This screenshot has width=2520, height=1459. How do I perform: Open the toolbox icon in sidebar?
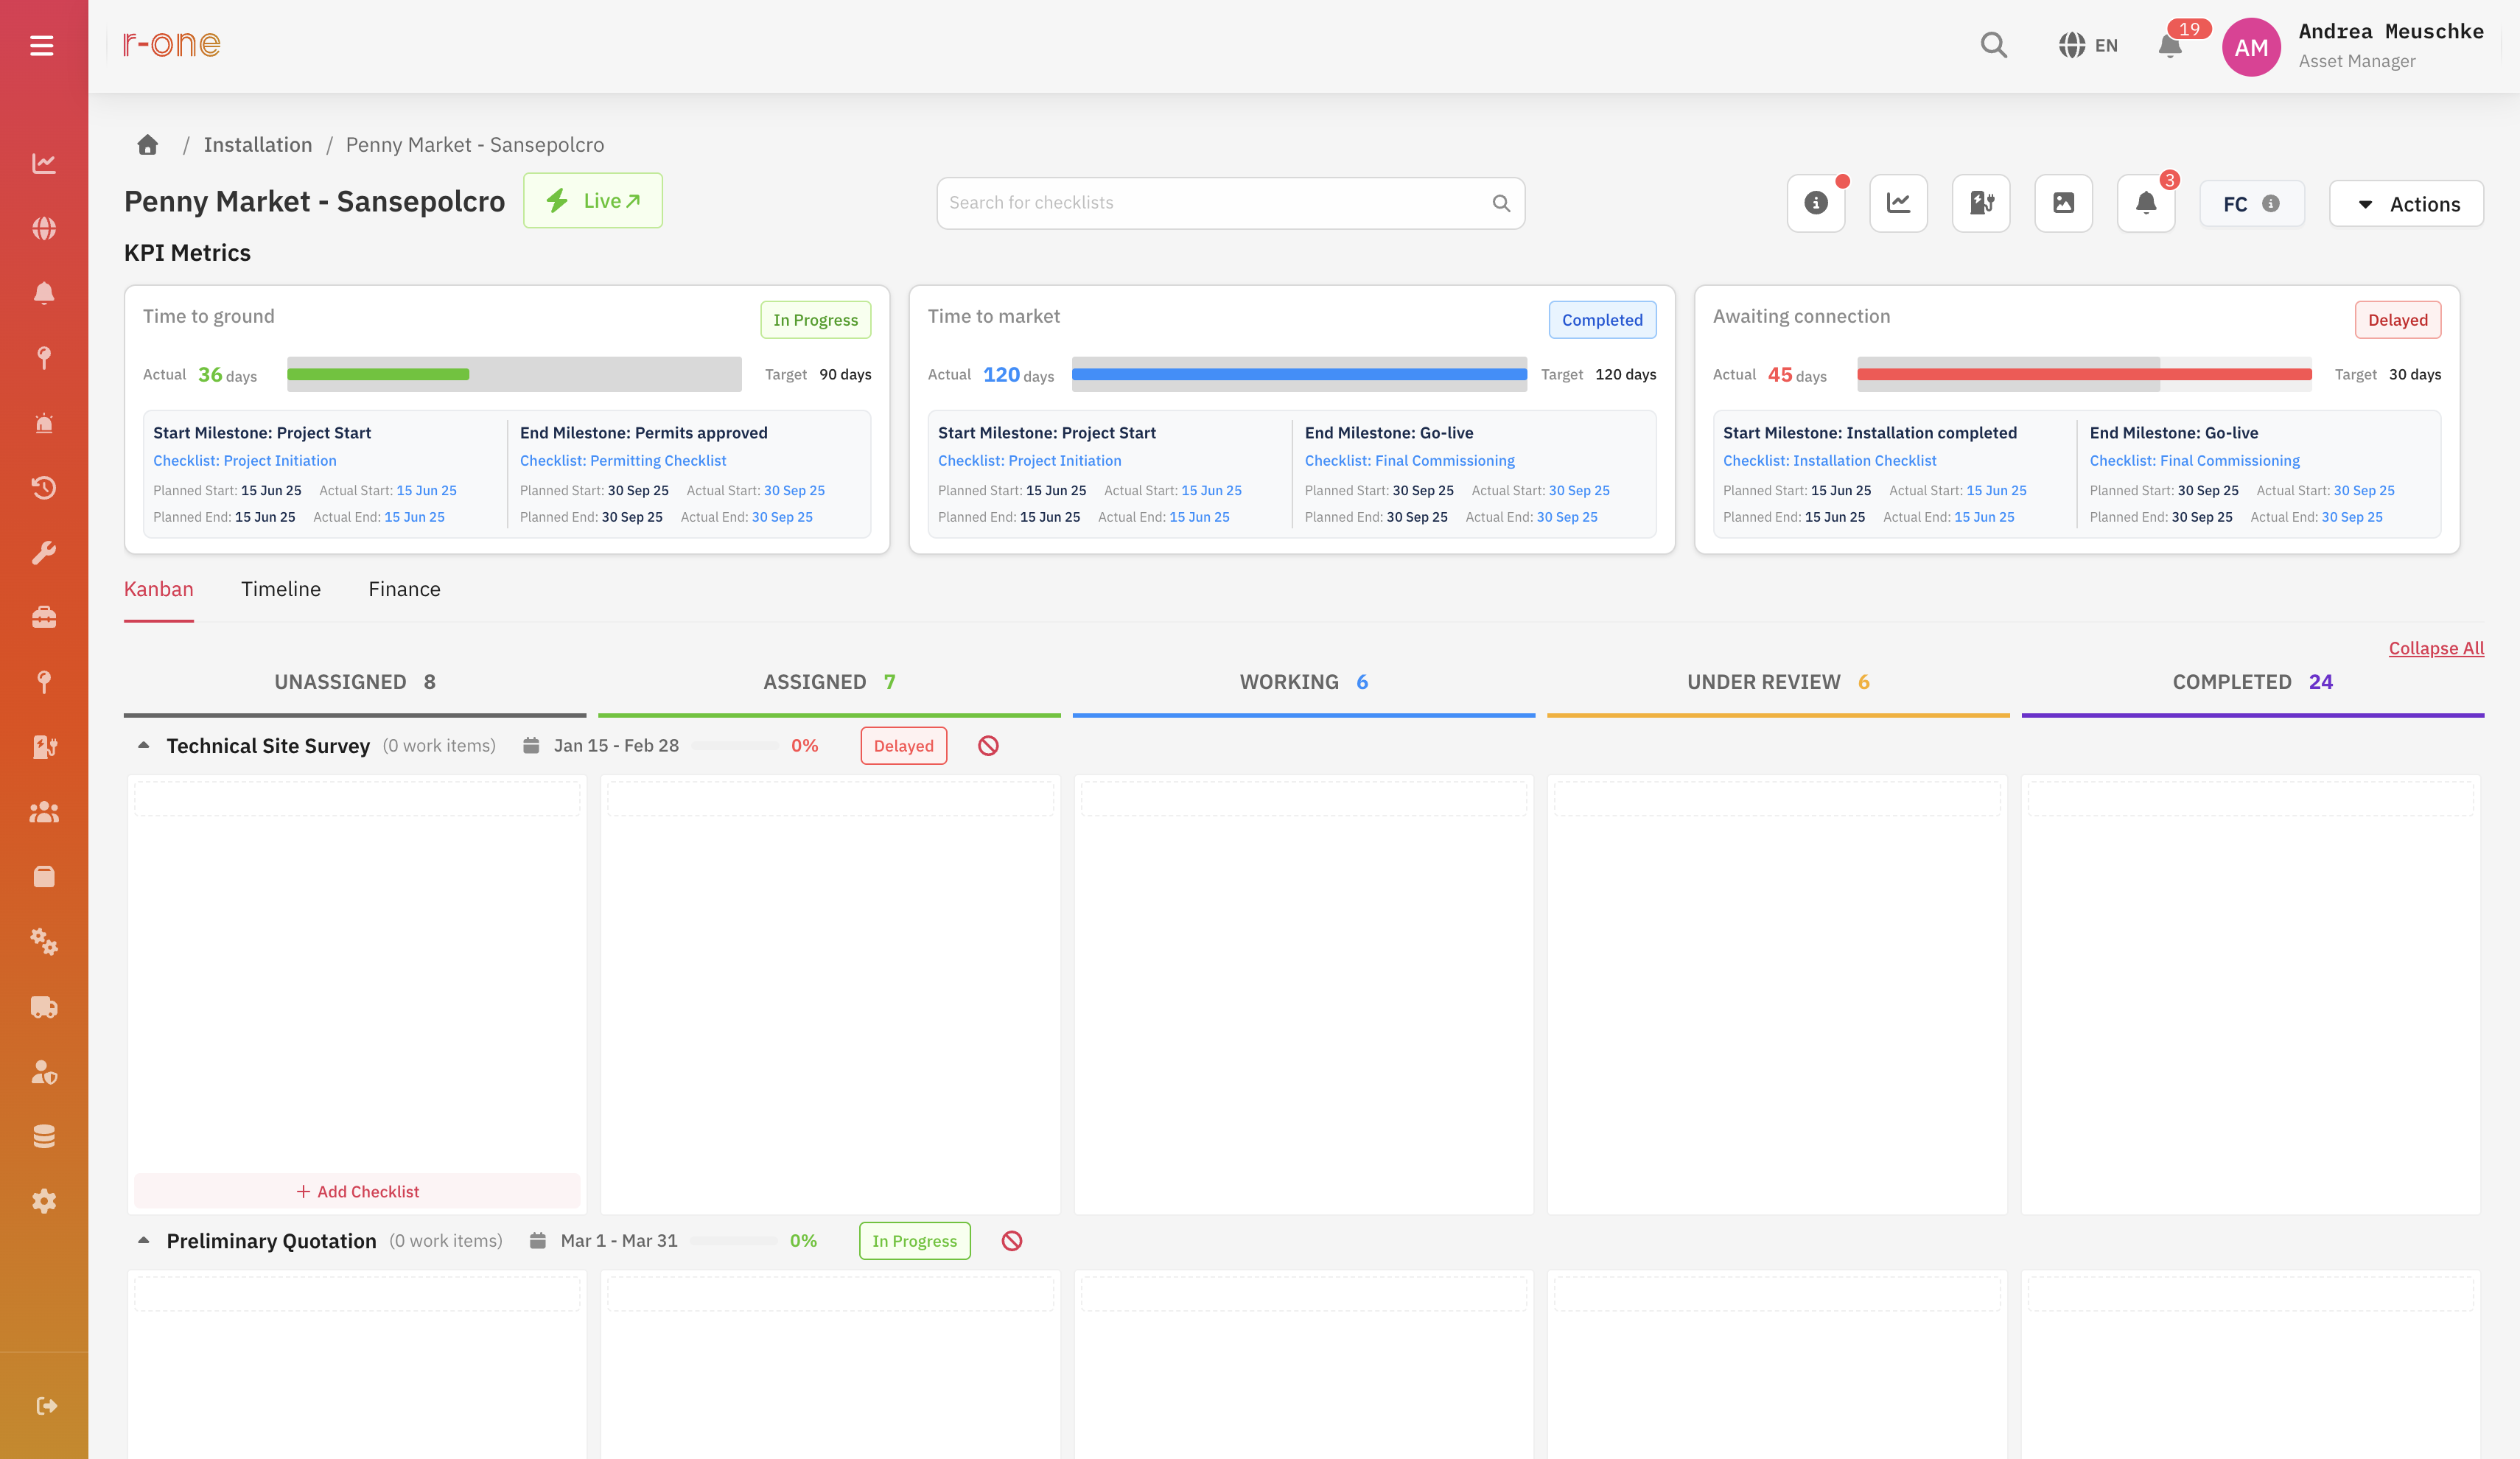pyautogui.click(x=44, y=617)
